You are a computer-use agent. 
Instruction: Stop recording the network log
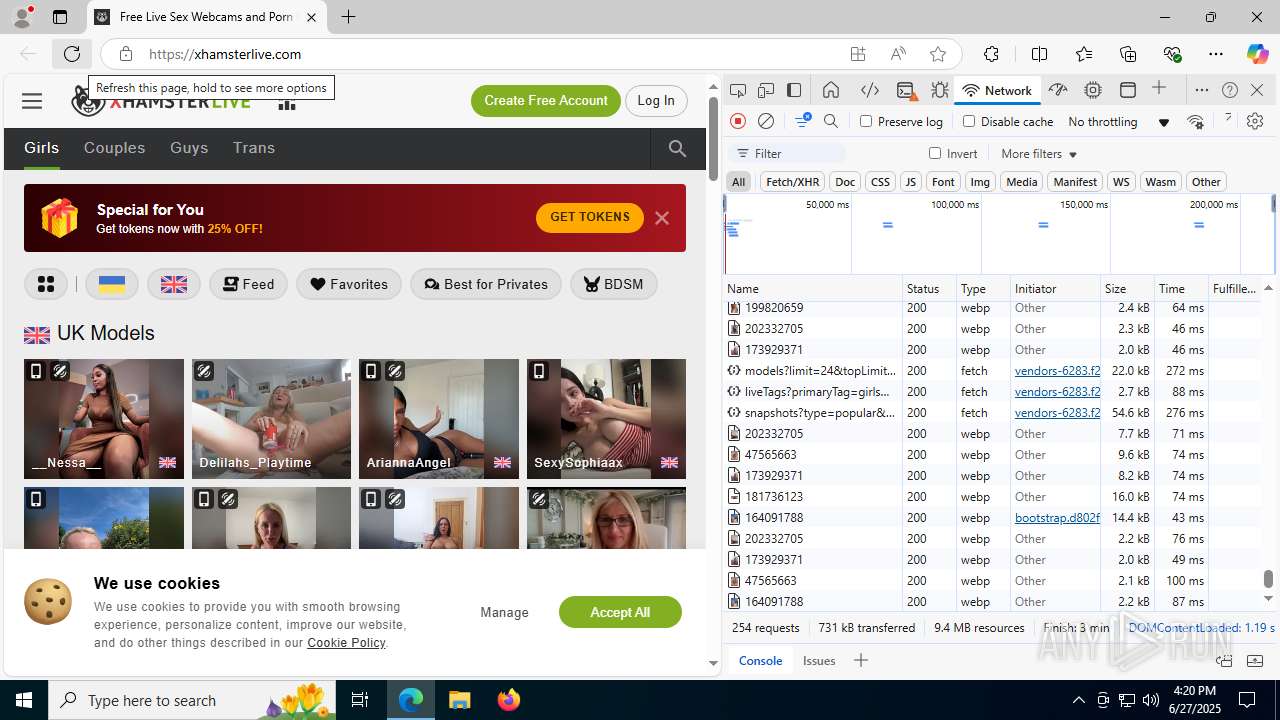coord(738,121)
